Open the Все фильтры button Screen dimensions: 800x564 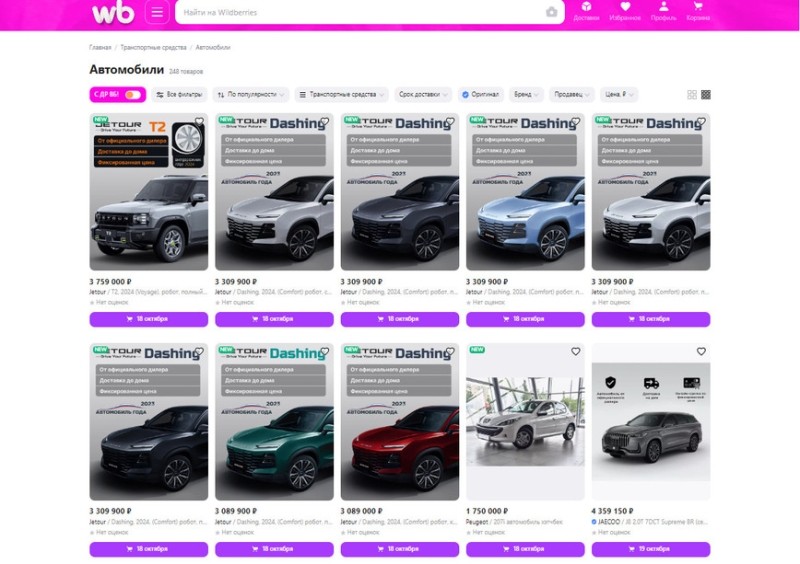(x=179, y=94)
